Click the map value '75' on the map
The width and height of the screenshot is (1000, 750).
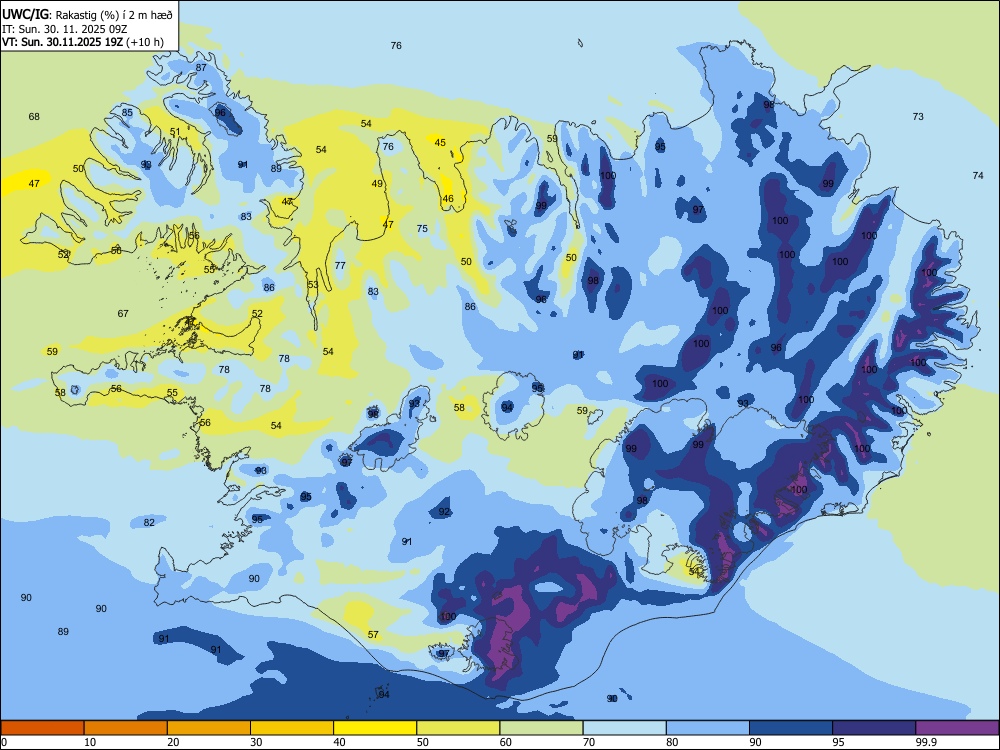pos(422,228)
